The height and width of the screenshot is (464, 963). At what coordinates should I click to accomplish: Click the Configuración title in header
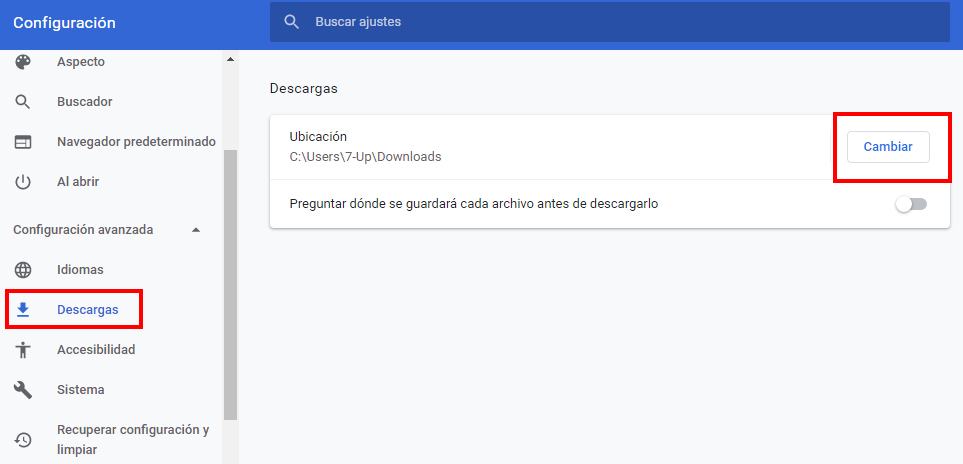(x=64, y=23)
